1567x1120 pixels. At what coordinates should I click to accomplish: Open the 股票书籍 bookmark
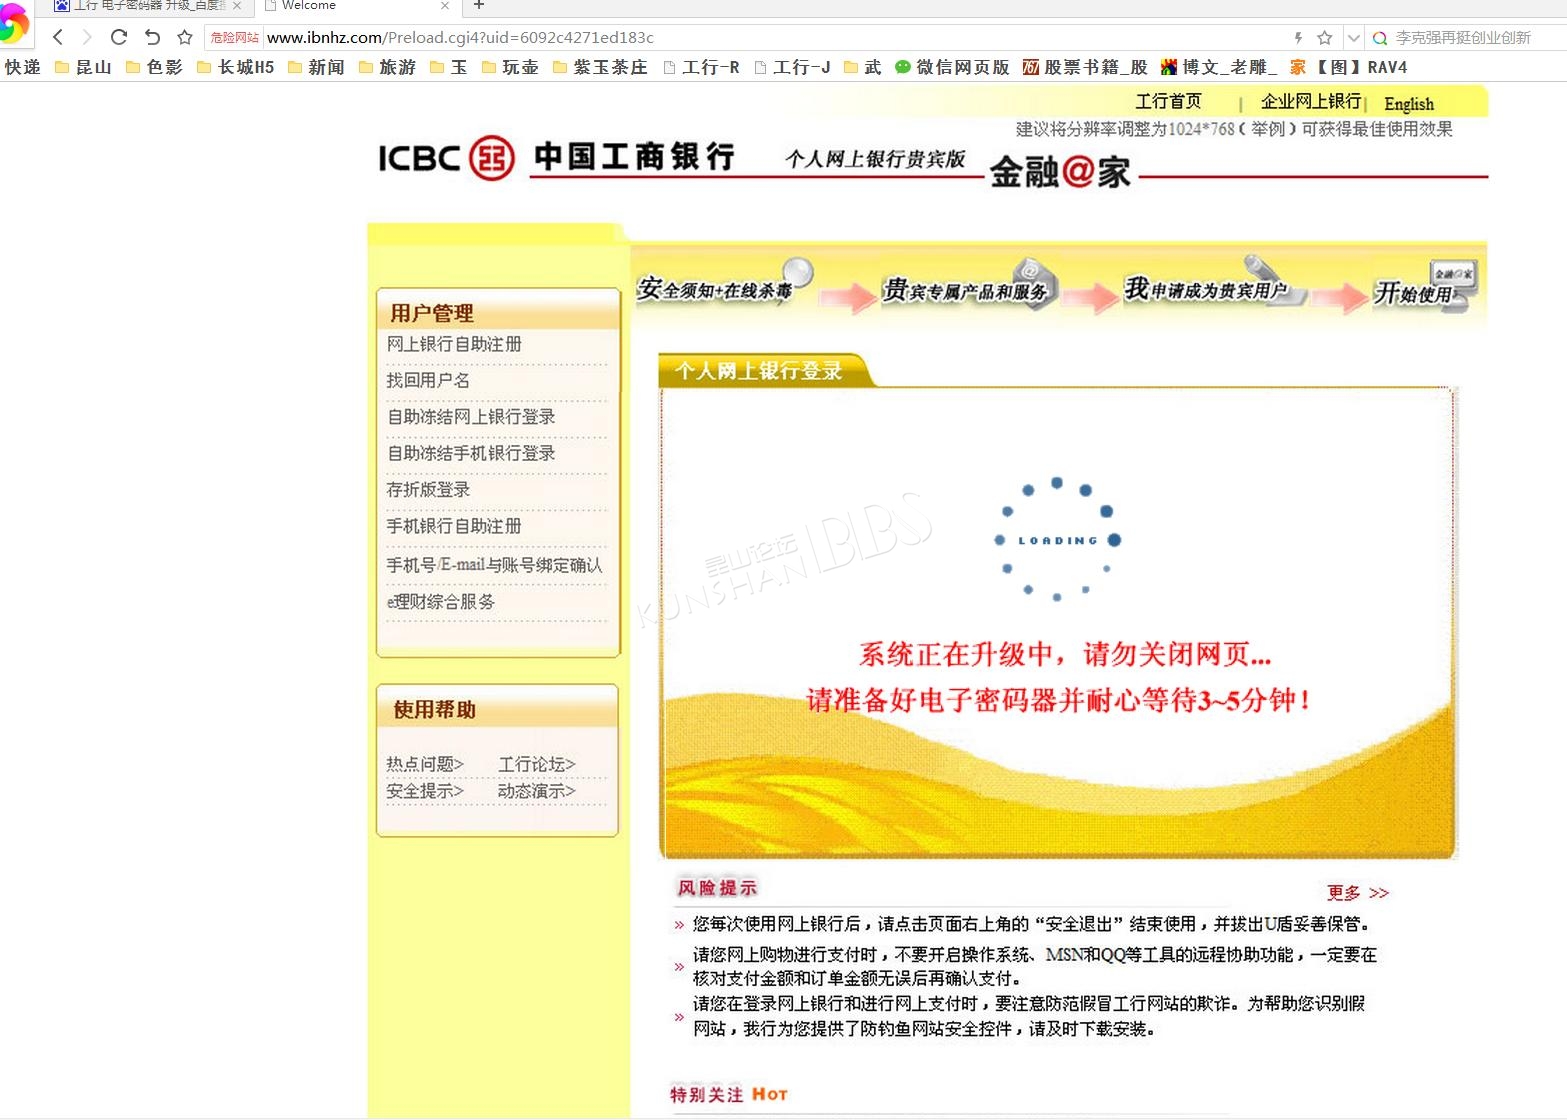click(x=1085, y=67)
